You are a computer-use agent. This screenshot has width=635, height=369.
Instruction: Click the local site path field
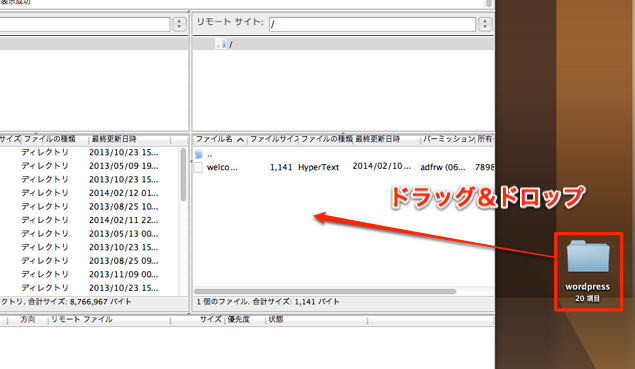click(x=85, y=24)
